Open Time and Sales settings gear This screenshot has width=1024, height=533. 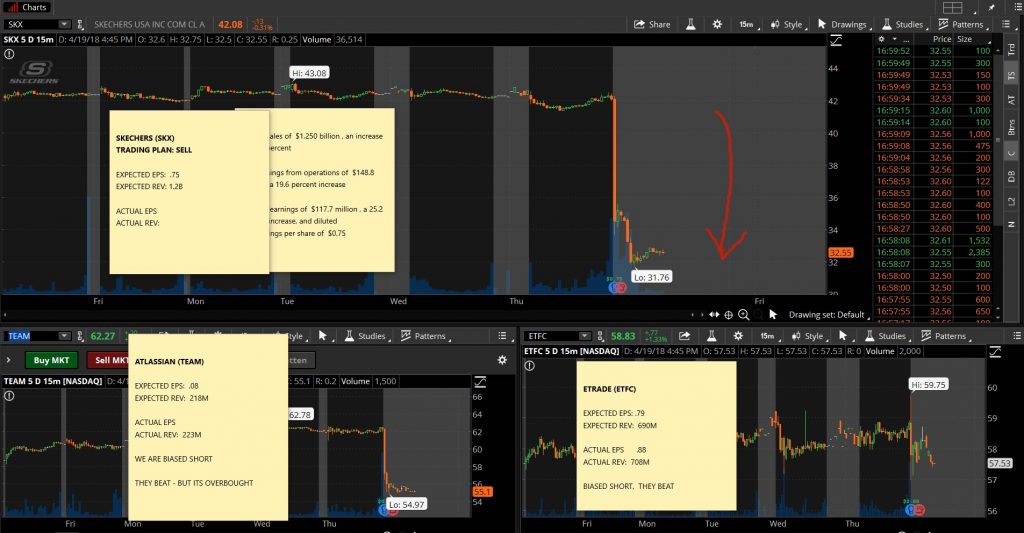(x=881, y=39)
